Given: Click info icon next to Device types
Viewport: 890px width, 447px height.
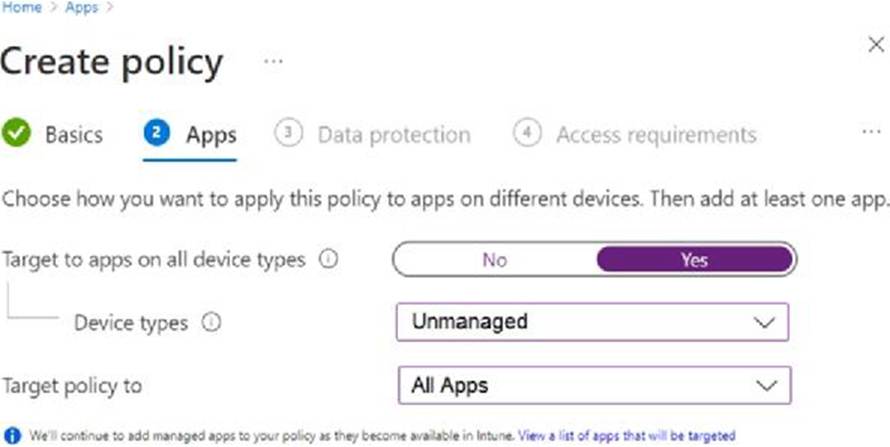Looking at the screenshot, I should (210, 323).
